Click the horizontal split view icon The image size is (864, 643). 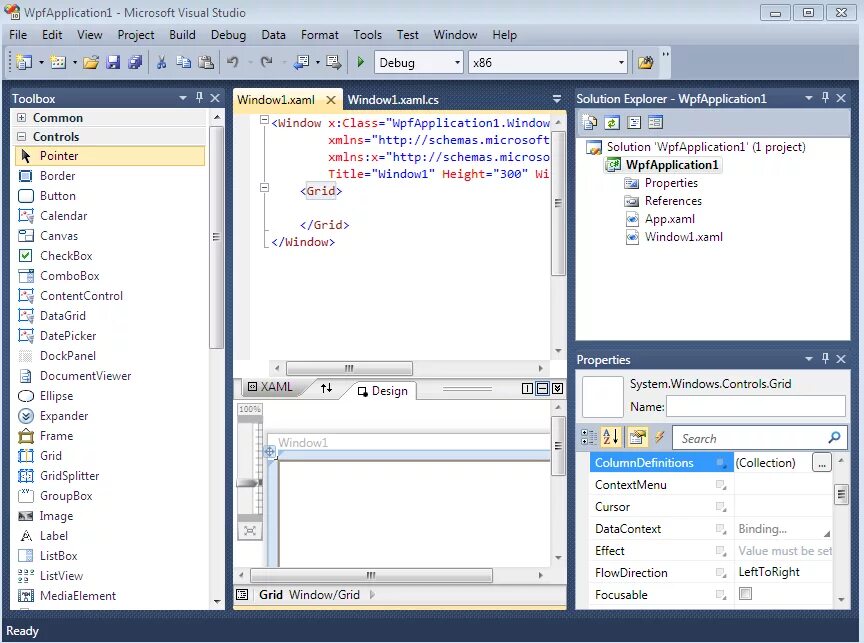pyautogui.click(x=542, y=388)
